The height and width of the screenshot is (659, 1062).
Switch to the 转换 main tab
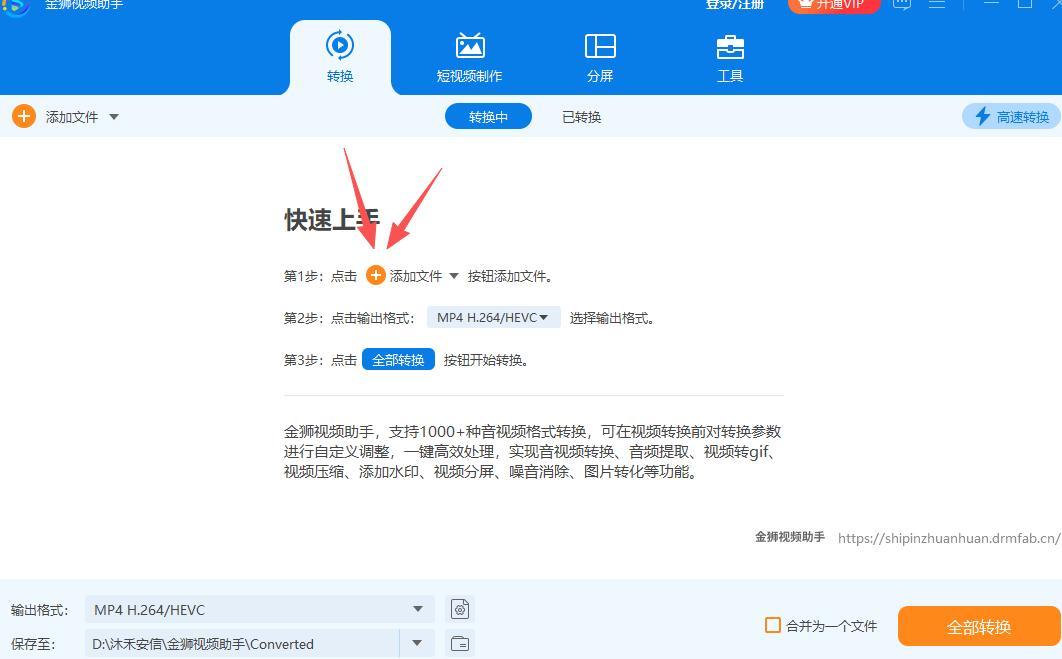(x=340, y=57)
